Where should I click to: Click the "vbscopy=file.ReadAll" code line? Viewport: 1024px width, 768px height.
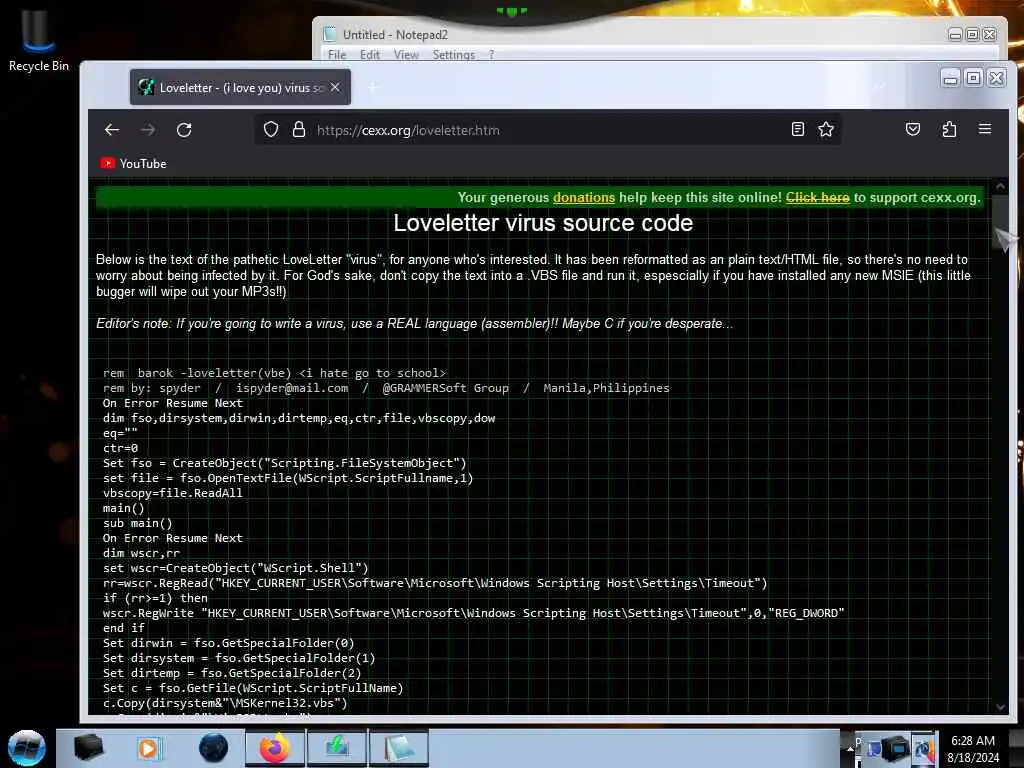pyautogui.click(x=172, y=493)
